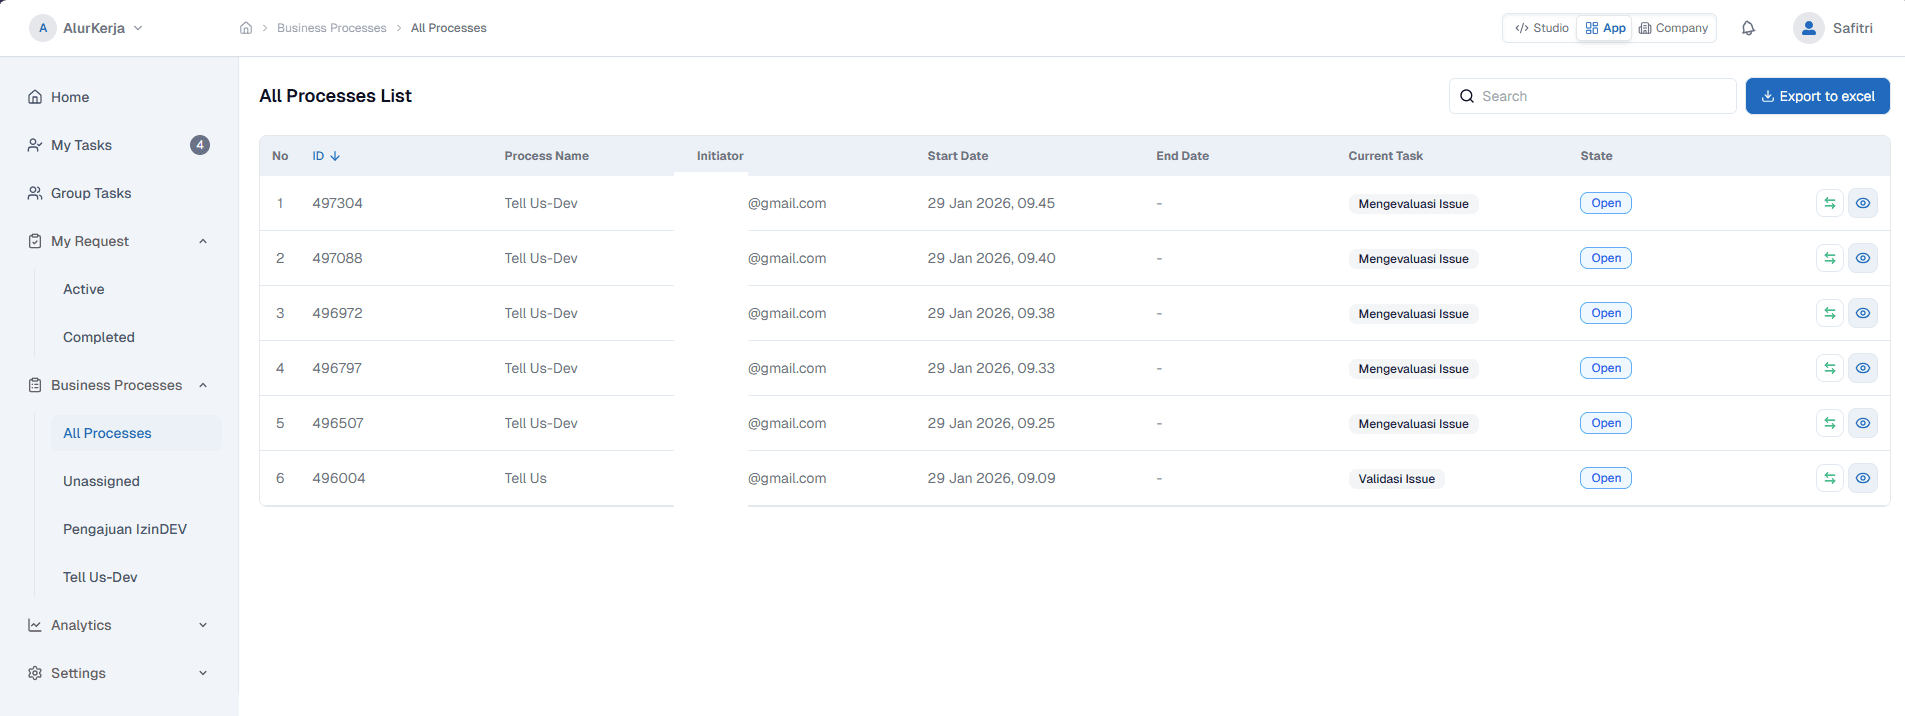Screen dimensions: 1905x716
Task: Open the Unassigned processes sidebar item
Action: point(101,481)
